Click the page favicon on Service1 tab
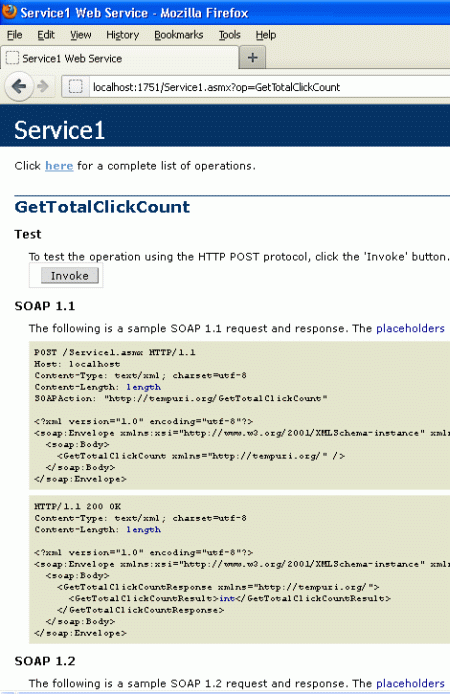Image resolution: width=450 pixels, height=694 pixels. tap(12, 58)
